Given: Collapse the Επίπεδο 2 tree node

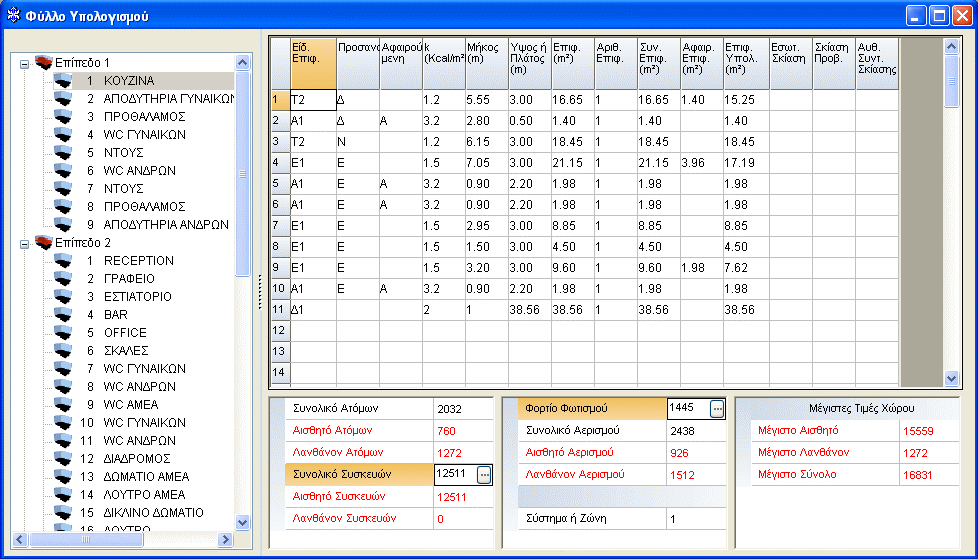Looking at the screenshot, I should click(x=24, y=243).
